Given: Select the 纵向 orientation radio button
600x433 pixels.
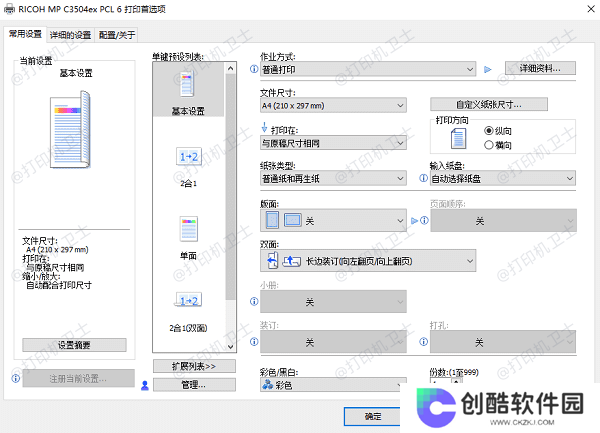Looking at the screenshot, I should [x=489, y=131].
